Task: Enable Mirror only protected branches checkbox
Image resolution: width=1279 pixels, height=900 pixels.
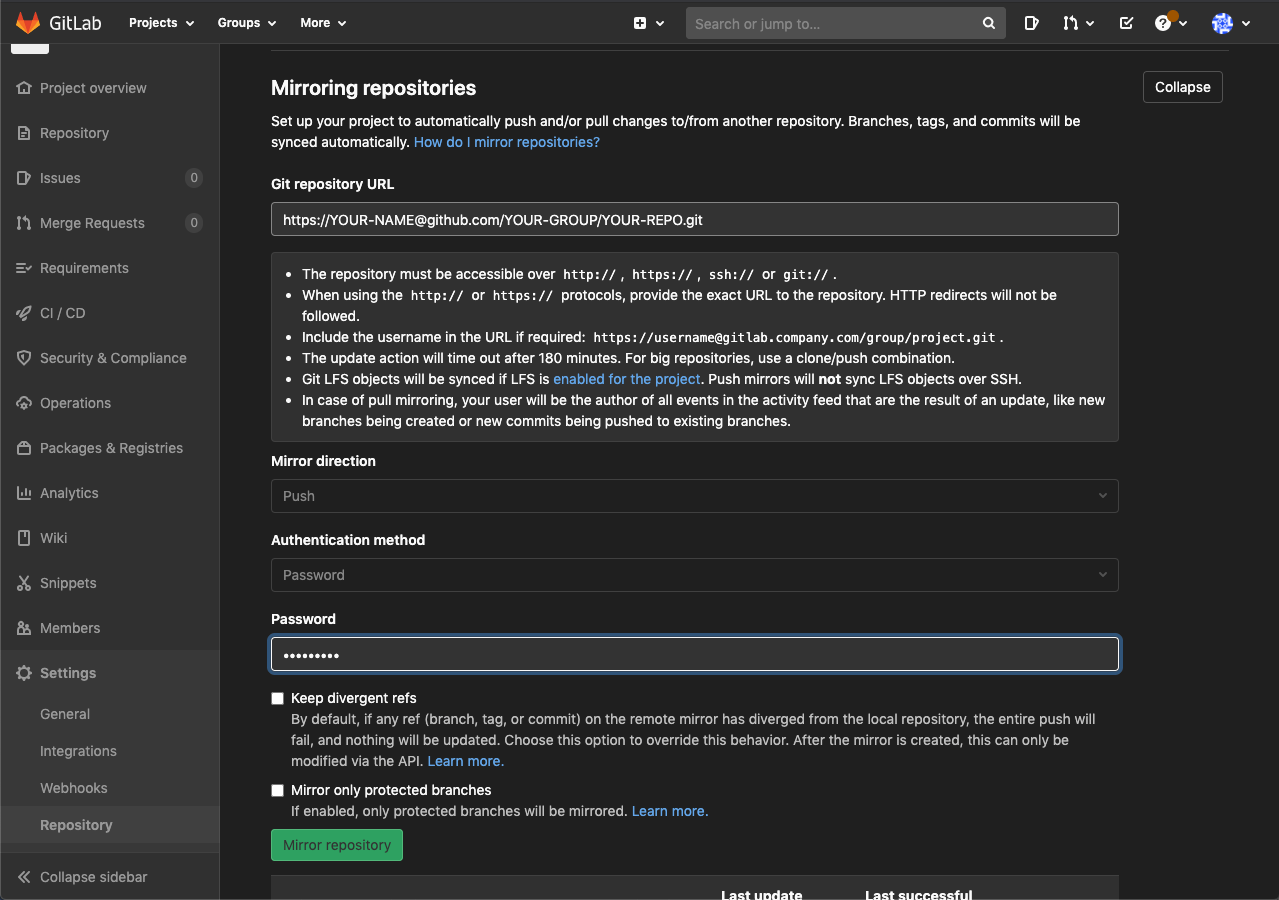Action: (x=278, y=790)
